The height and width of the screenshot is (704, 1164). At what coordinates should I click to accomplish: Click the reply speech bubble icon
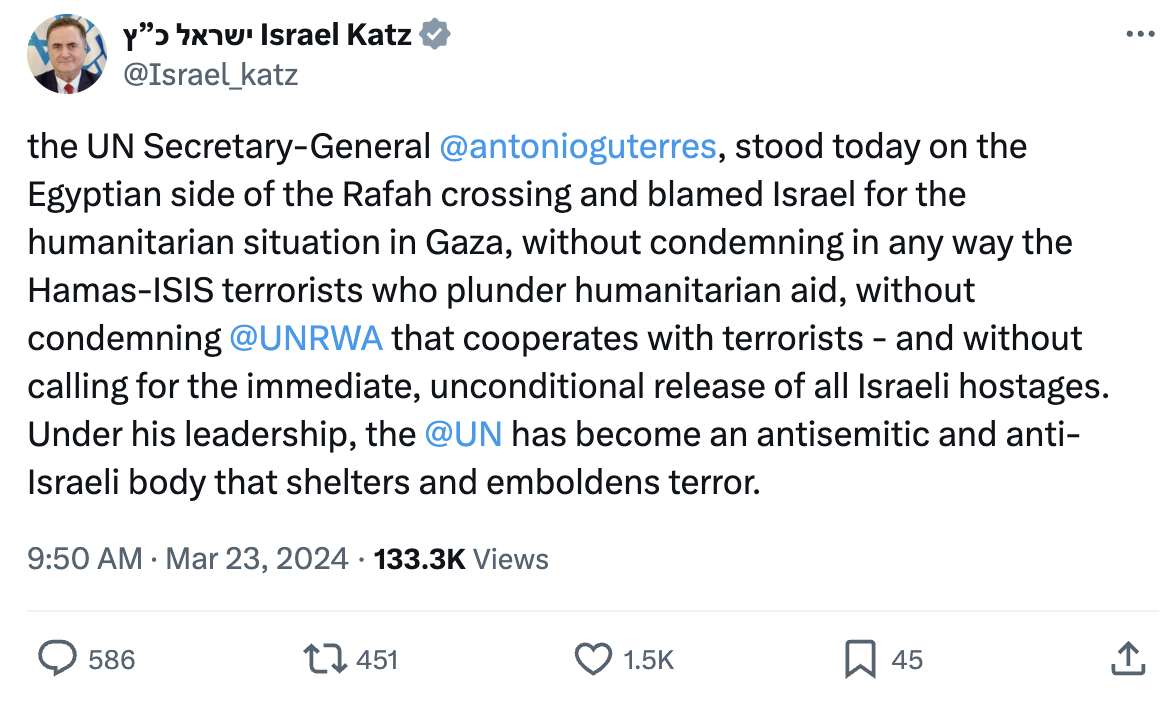(57, 658)
